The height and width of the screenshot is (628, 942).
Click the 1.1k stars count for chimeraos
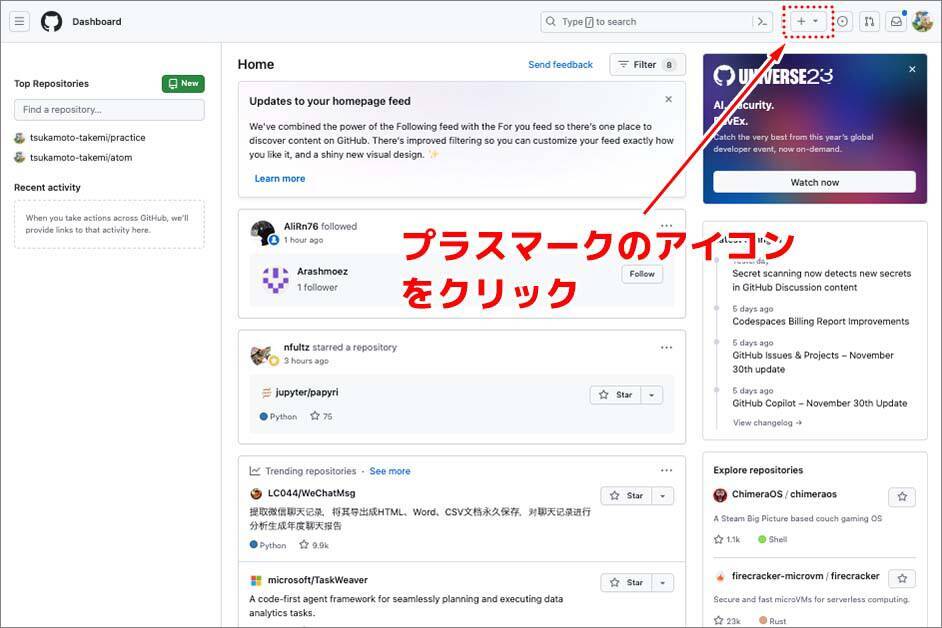[x=727, y=540]
